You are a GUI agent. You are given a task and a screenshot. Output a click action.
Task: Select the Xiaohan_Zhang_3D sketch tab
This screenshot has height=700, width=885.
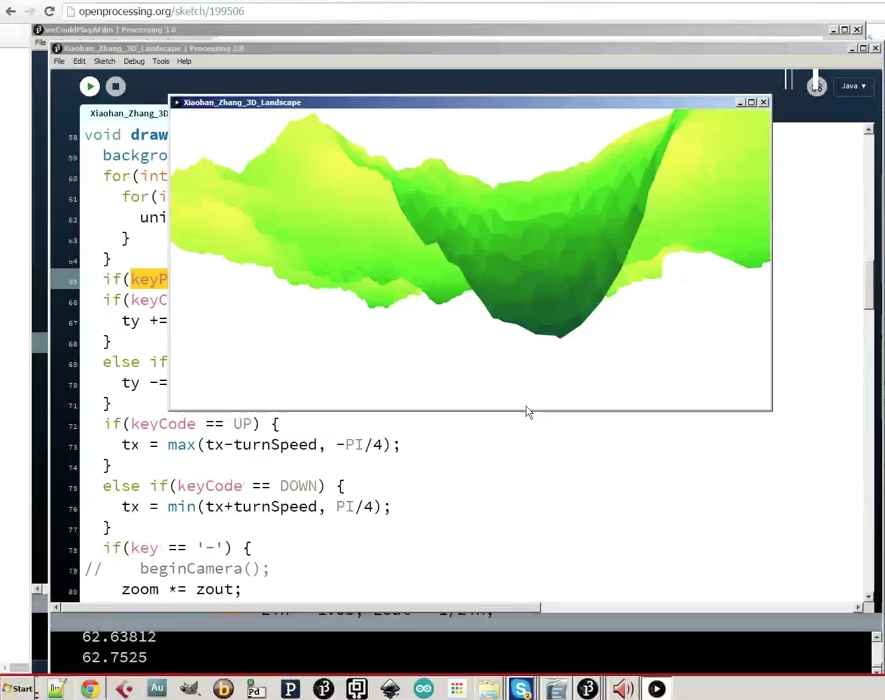(129, 113)
